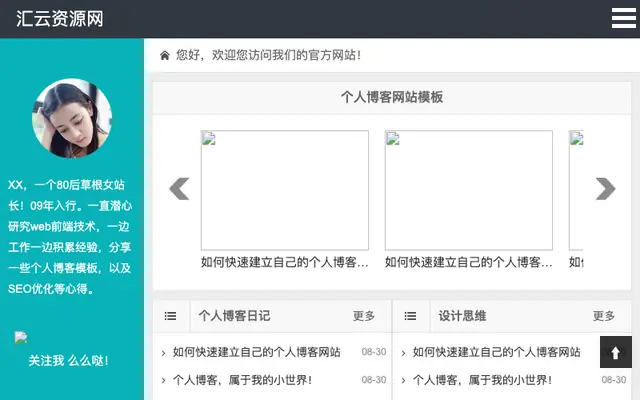The height and width of the screenshot is (400, 640).
Task: Open 如何快速建立自己的个人博客网站 in 设计思维 list
Action: tap(496, 352)
